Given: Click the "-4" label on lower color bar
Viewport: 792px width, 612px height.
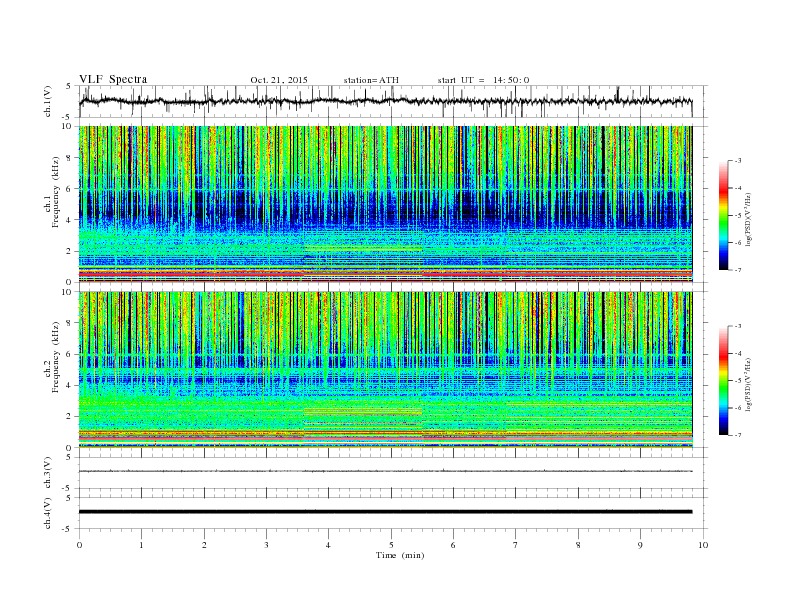Looking at the screenshot, I should click(x=737, y=353).
